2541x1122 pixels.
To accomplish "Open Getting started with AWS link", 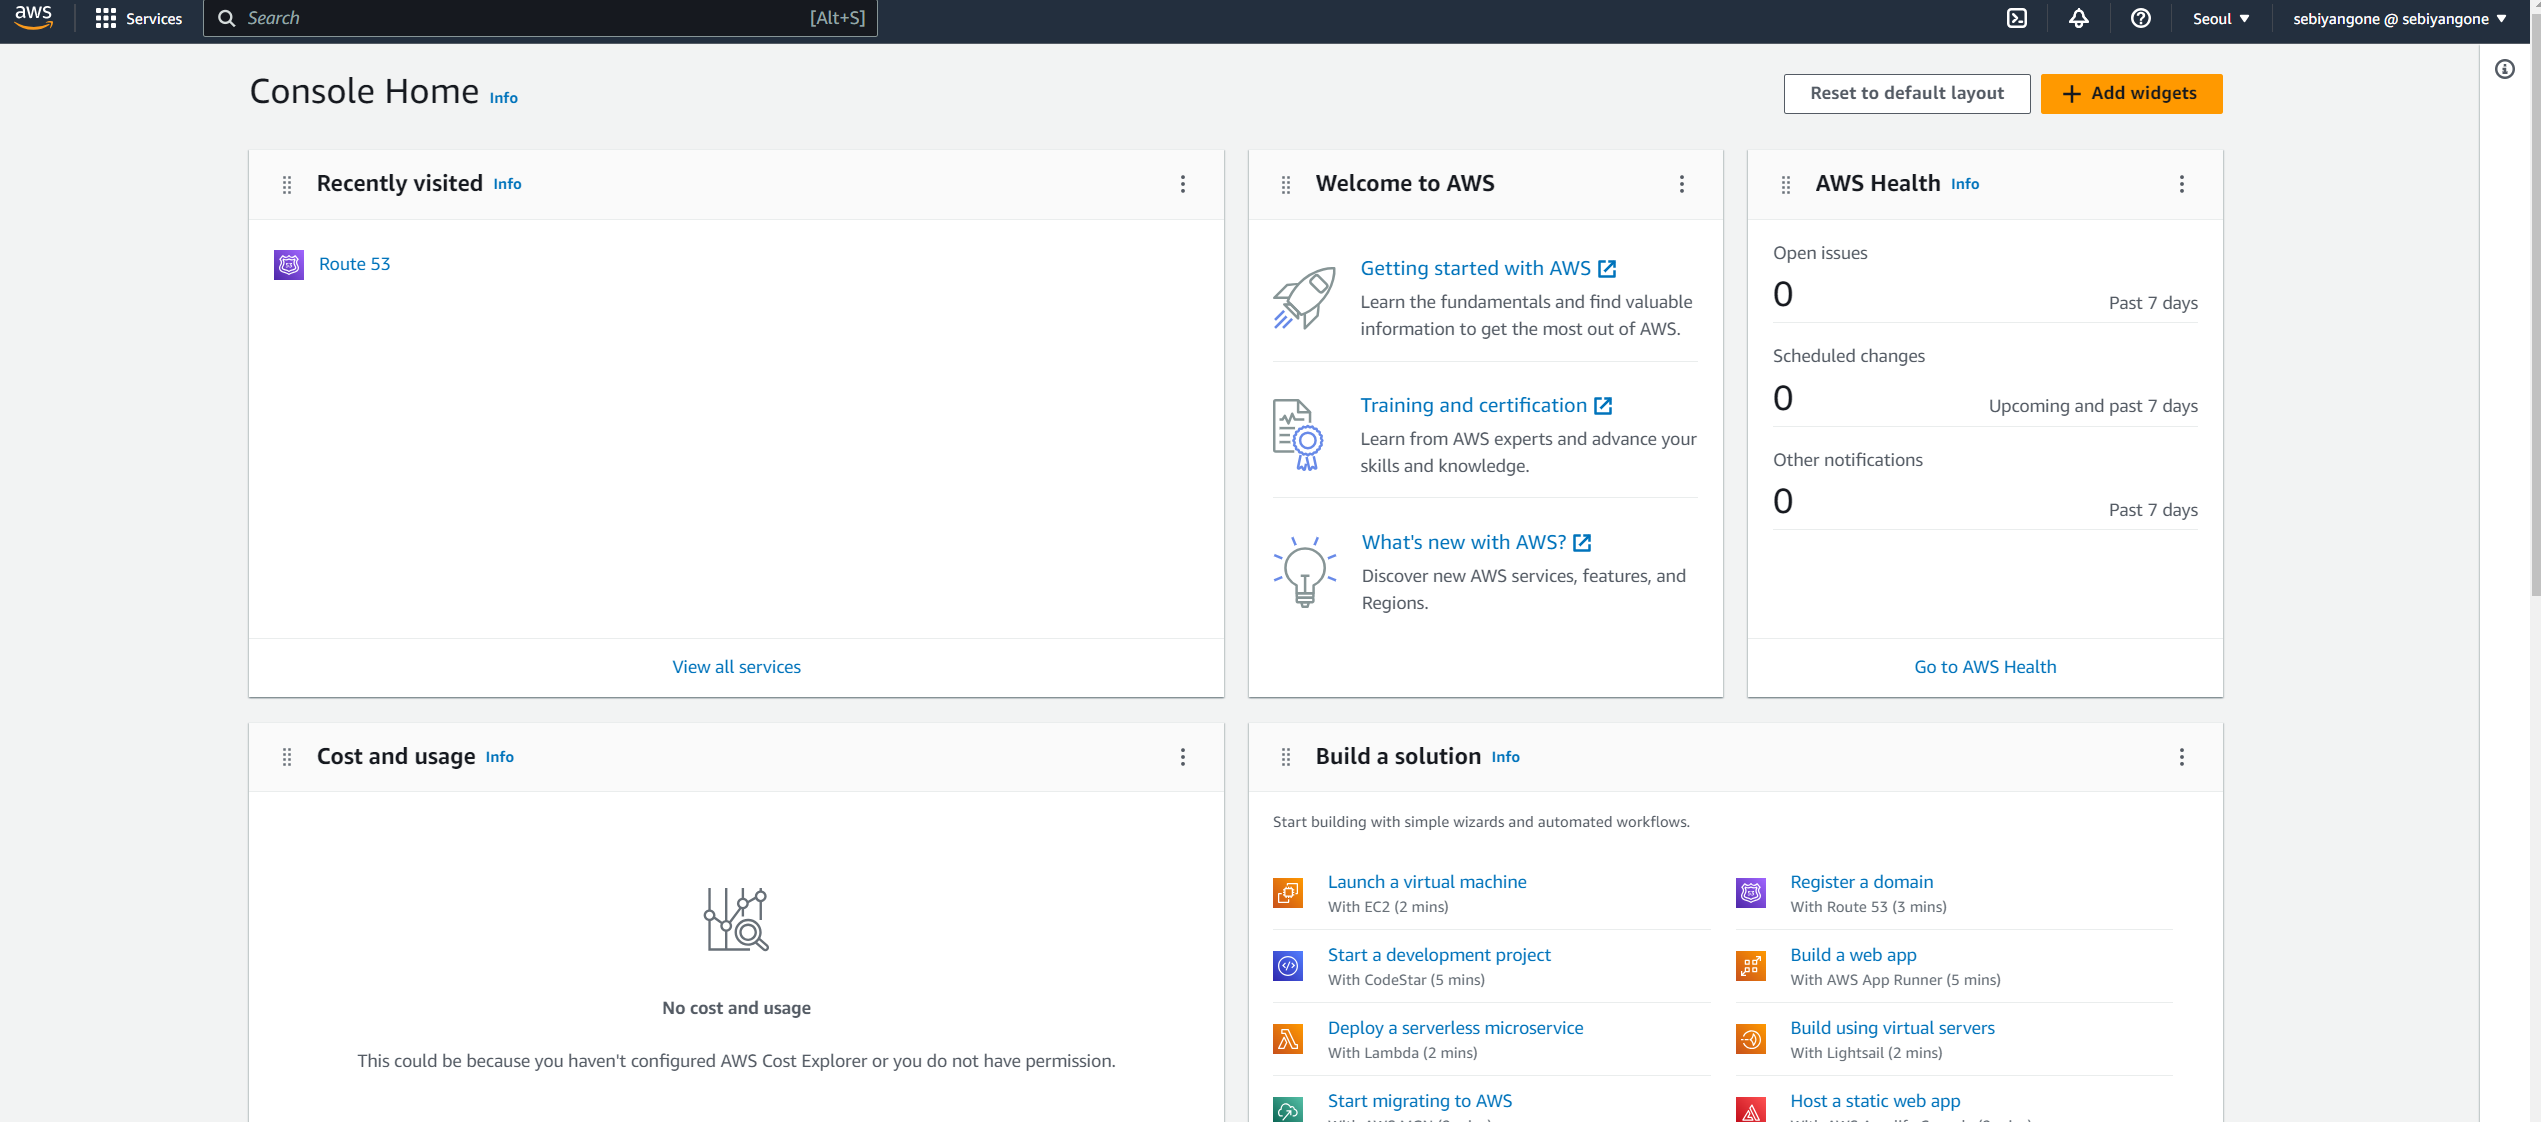I will pyautogui.click(x=1488, y=268).
